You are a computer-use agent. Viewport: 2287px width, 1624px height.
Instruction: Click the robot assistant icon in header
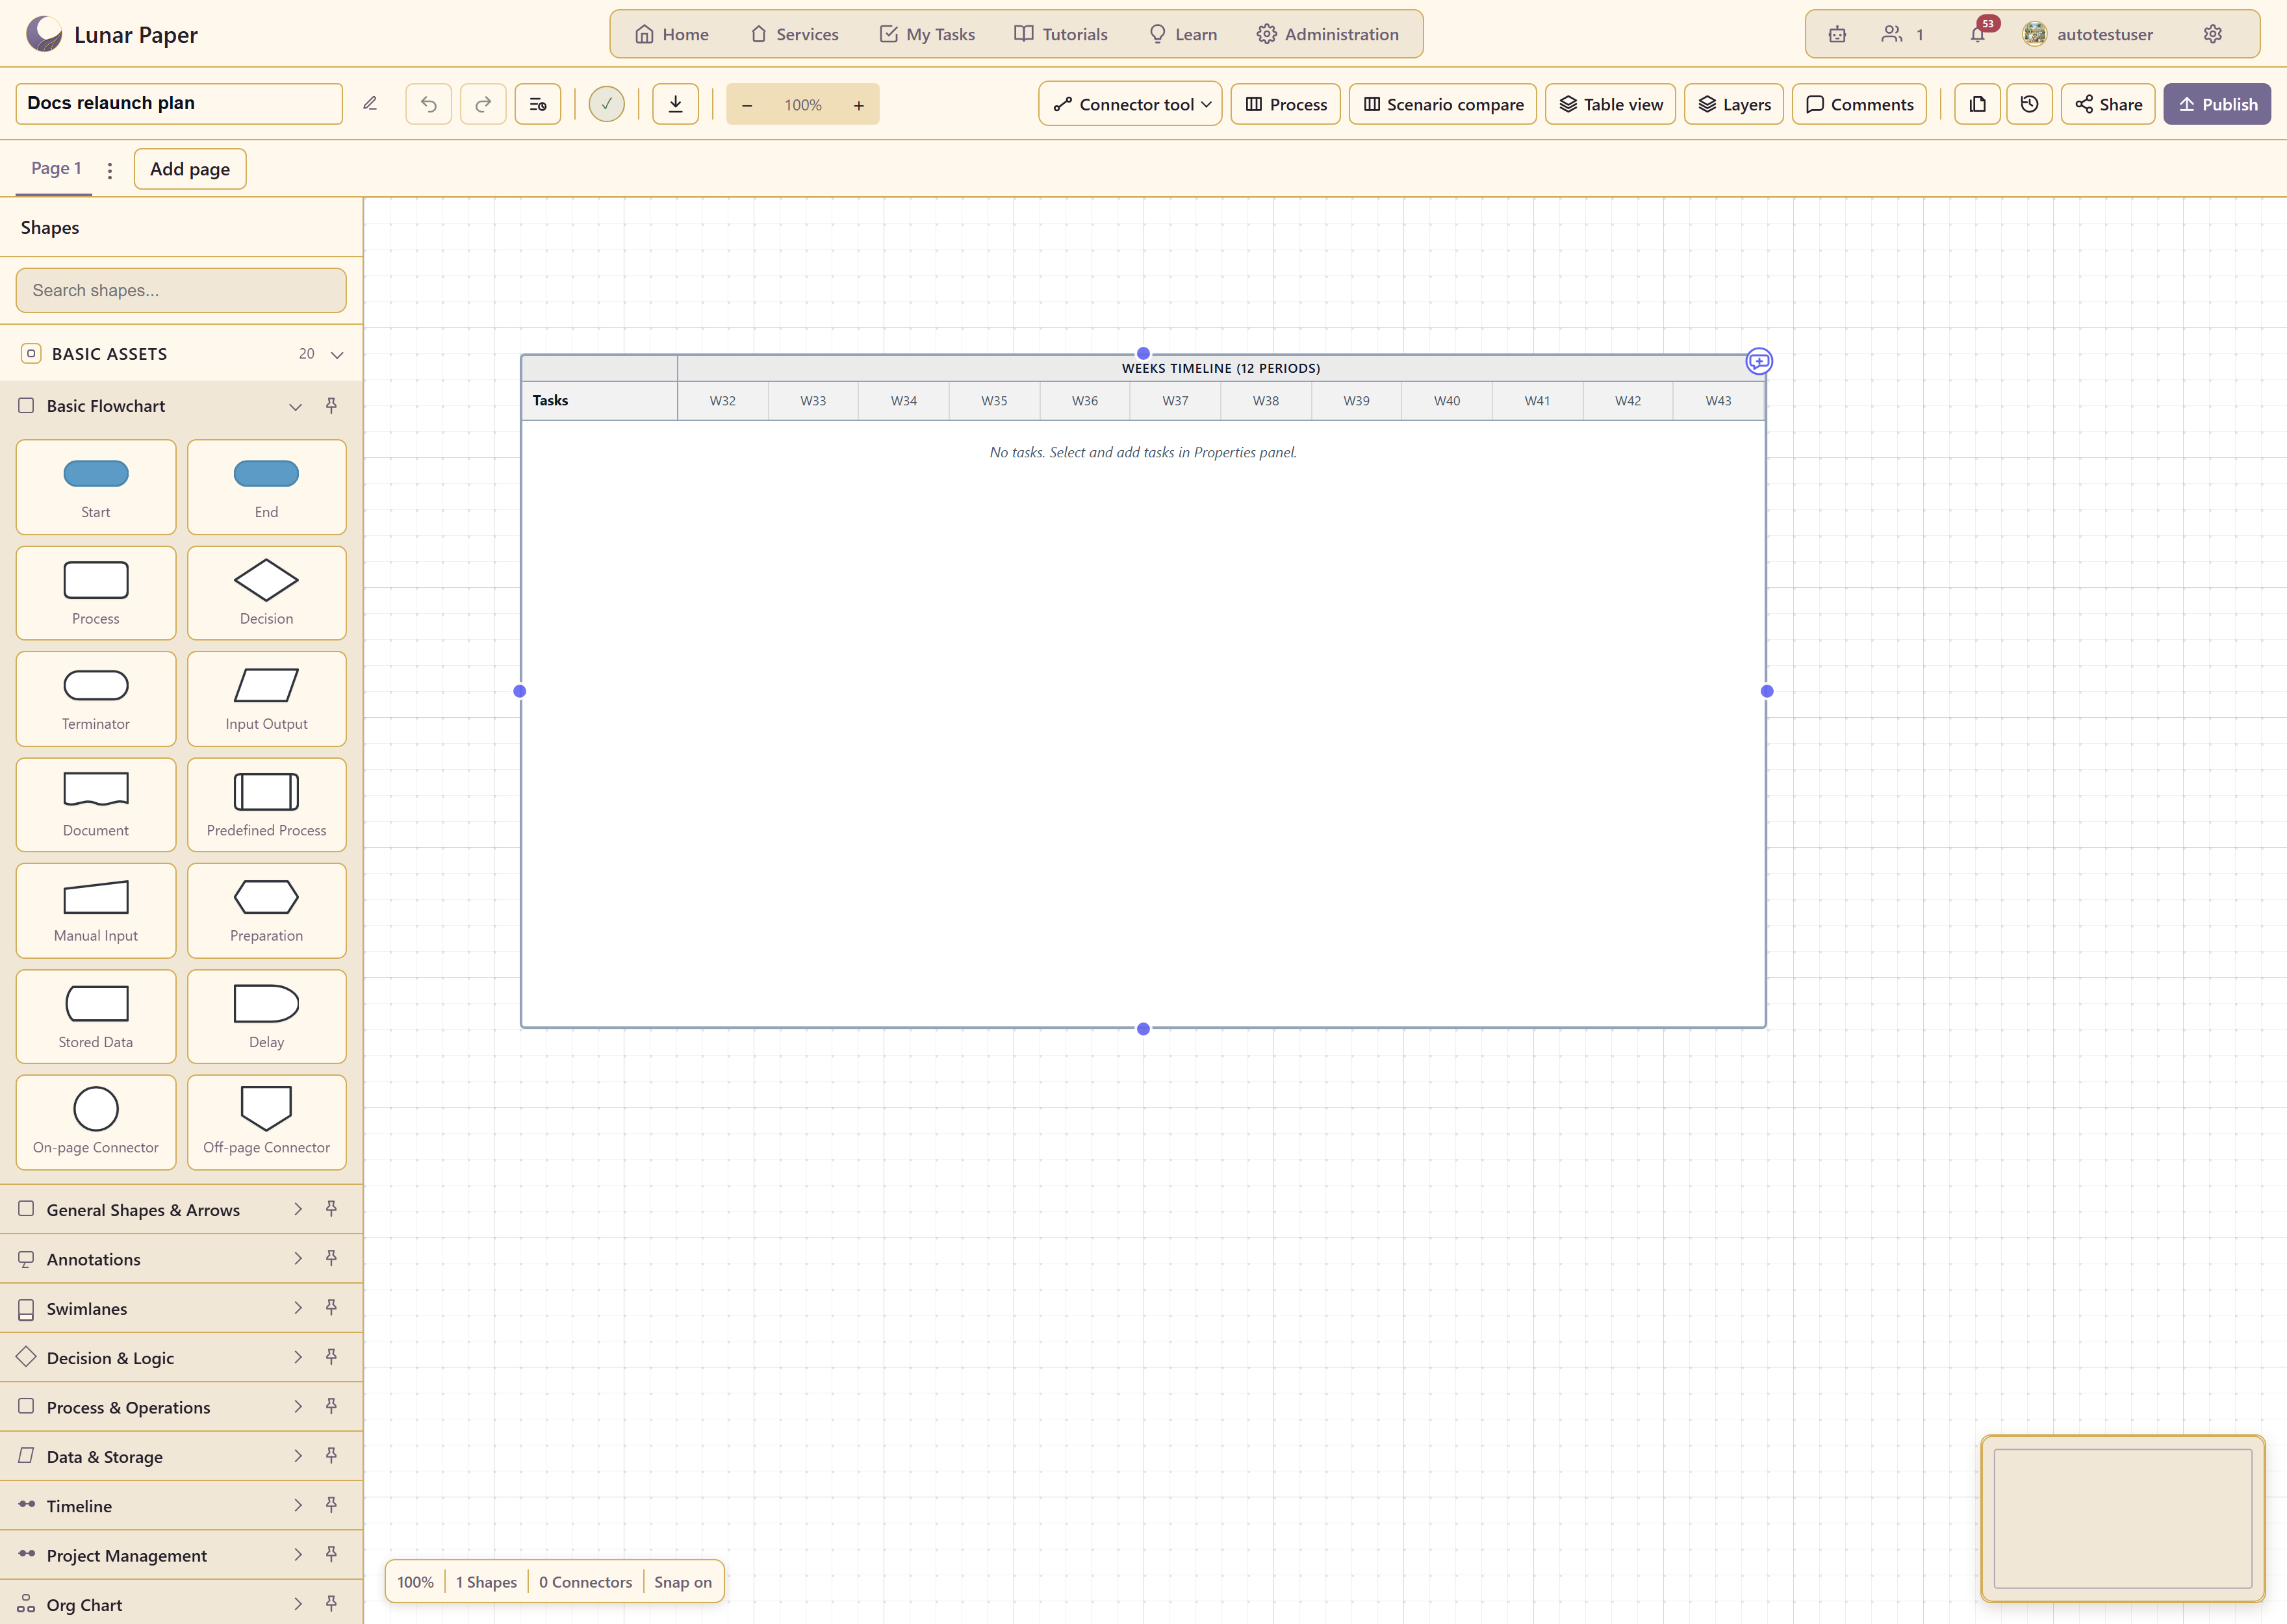tap(1837, 34)
